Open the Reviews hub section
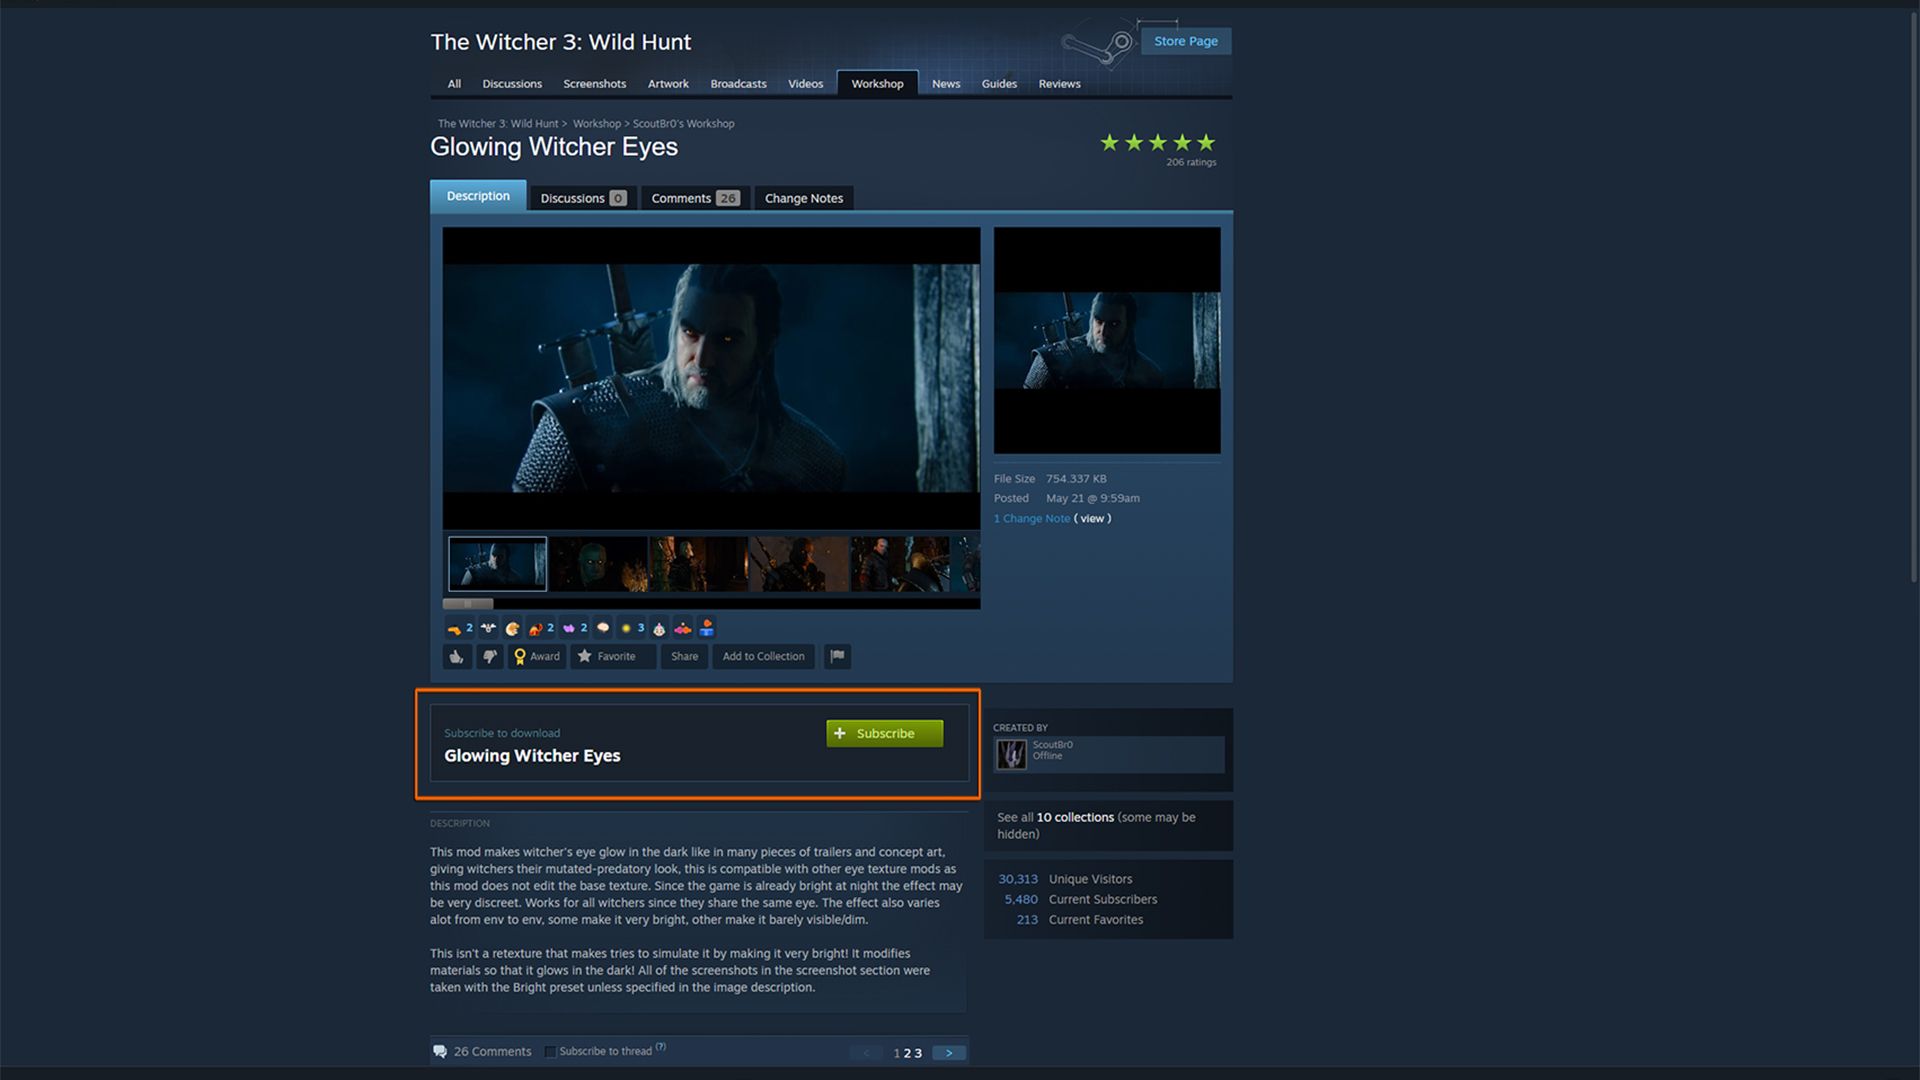This screenshot has width=1920, height=1080. (1060, 84)
